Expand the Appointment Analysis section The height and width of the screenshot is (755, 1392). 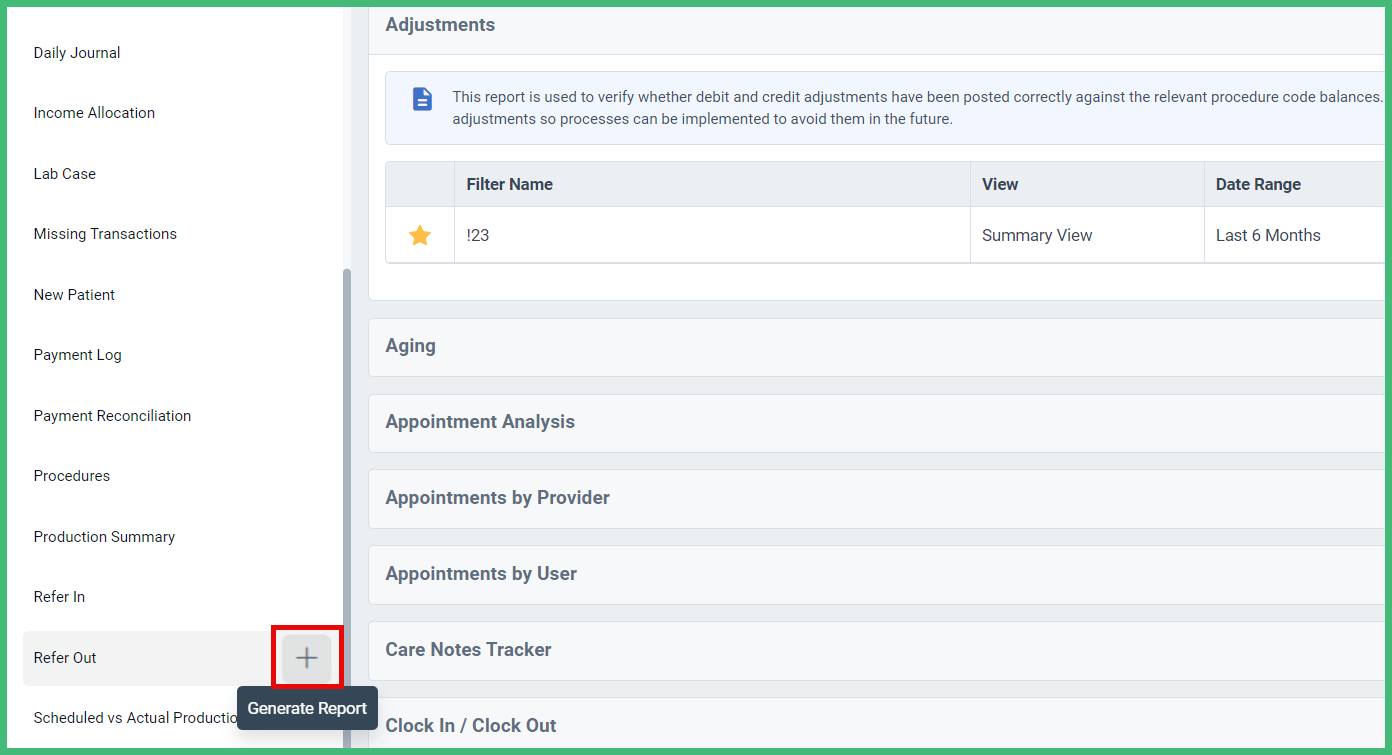(480, 422)
